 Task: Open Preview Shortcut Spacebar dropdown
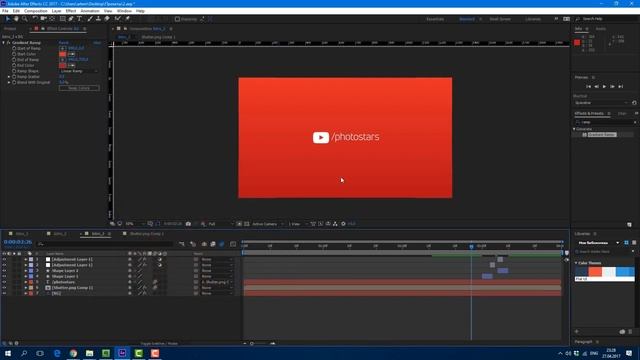[602, 103]
